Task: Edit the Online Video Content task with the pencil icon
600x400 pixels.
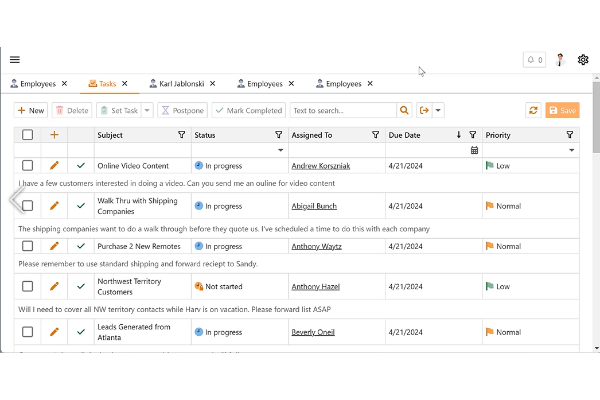Action: (54, 165)
